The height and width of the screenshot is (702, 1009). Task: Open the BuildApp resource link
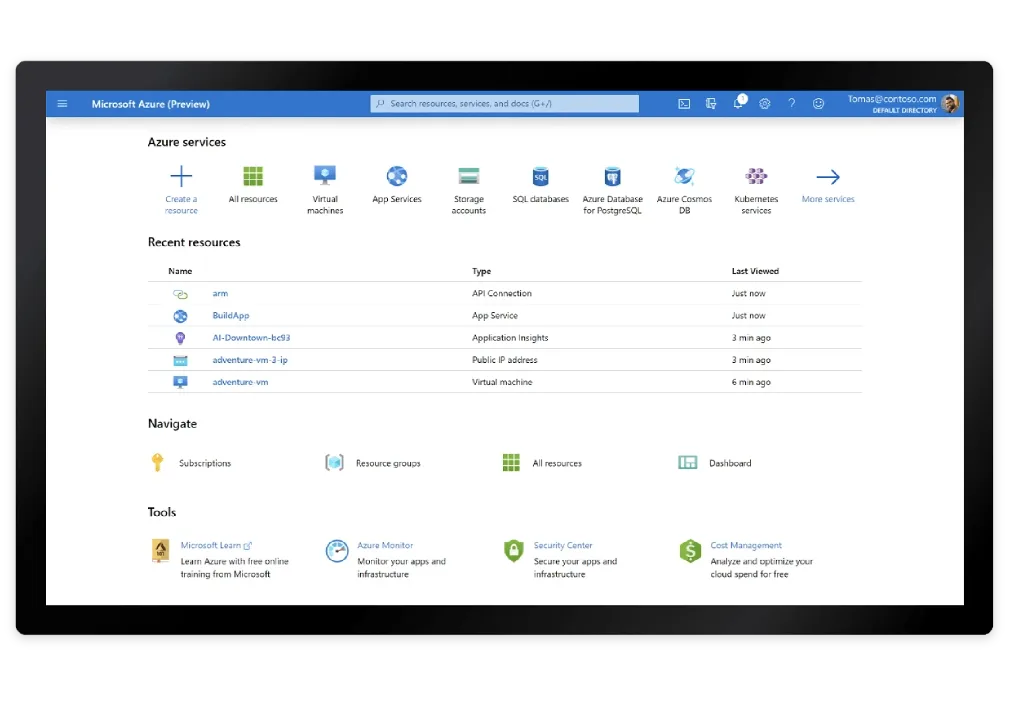[x=230, y=316]
